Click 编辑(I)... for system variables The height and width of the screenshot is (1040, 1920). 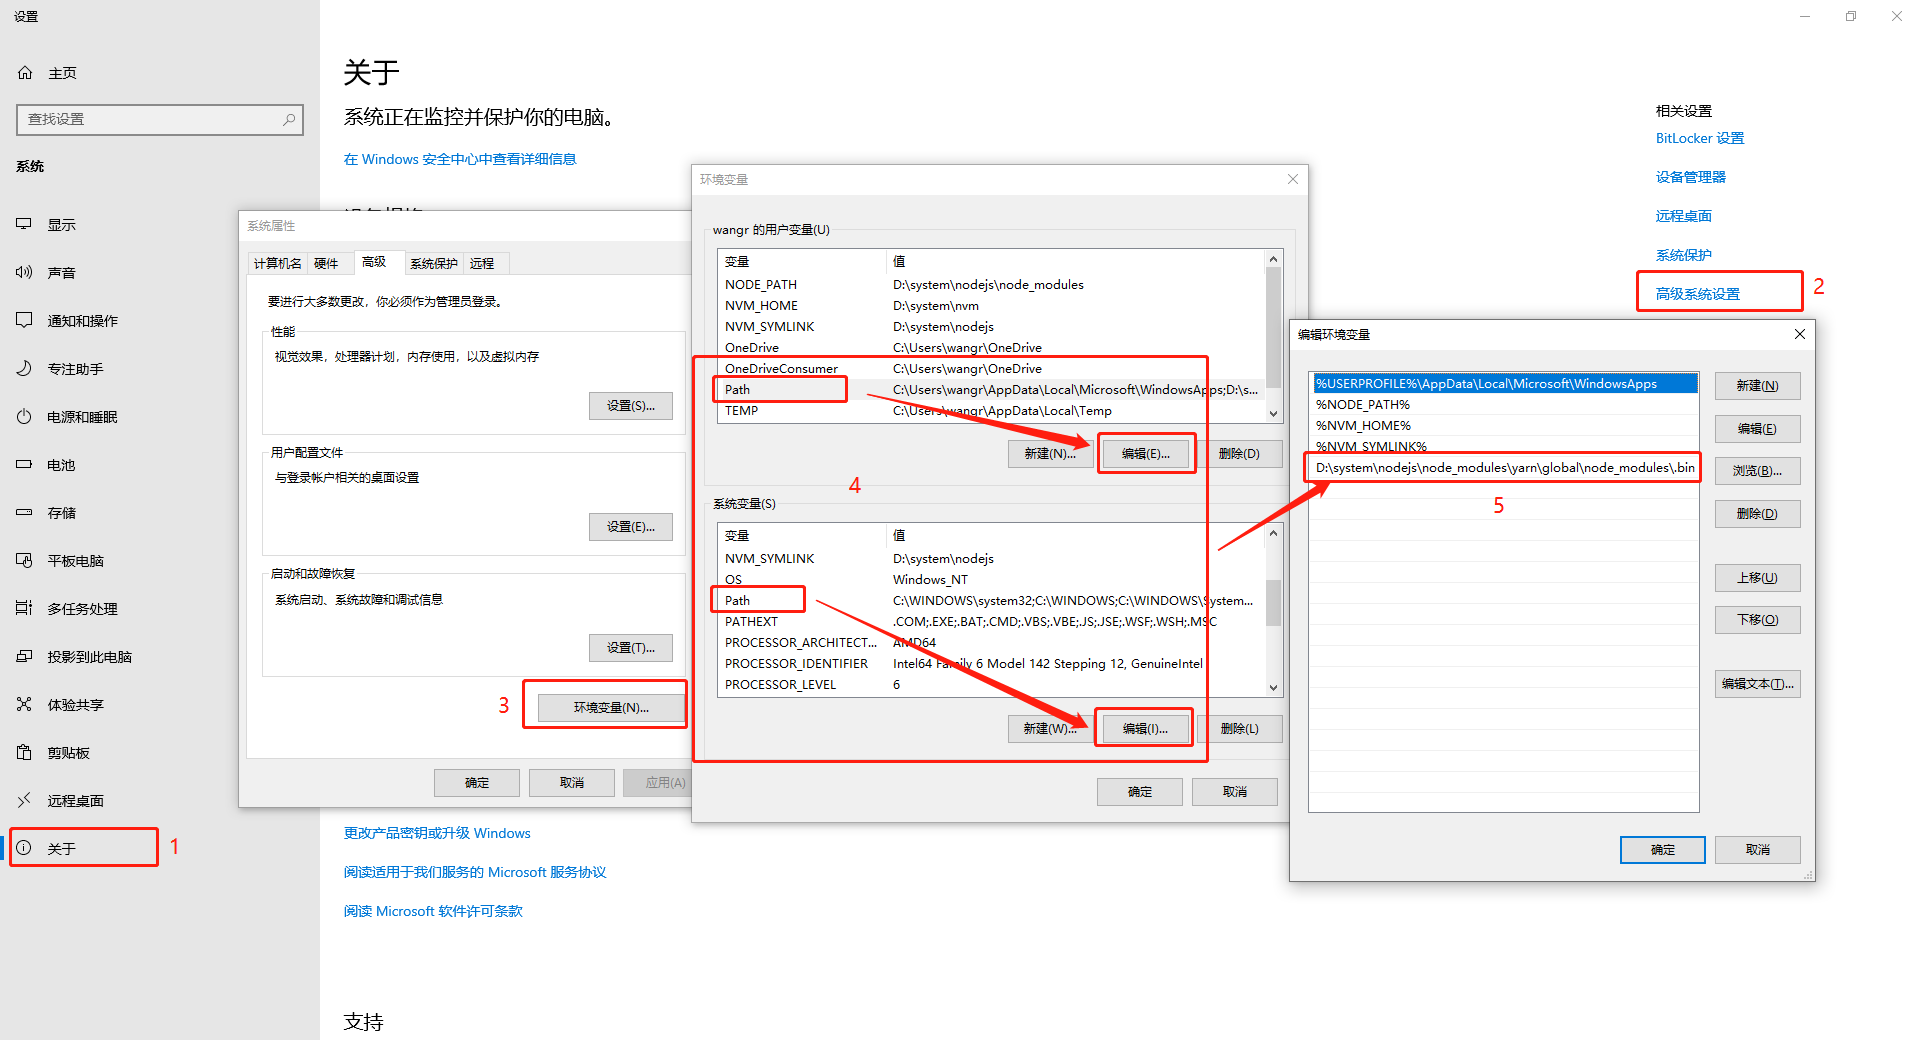point(1146,728)
